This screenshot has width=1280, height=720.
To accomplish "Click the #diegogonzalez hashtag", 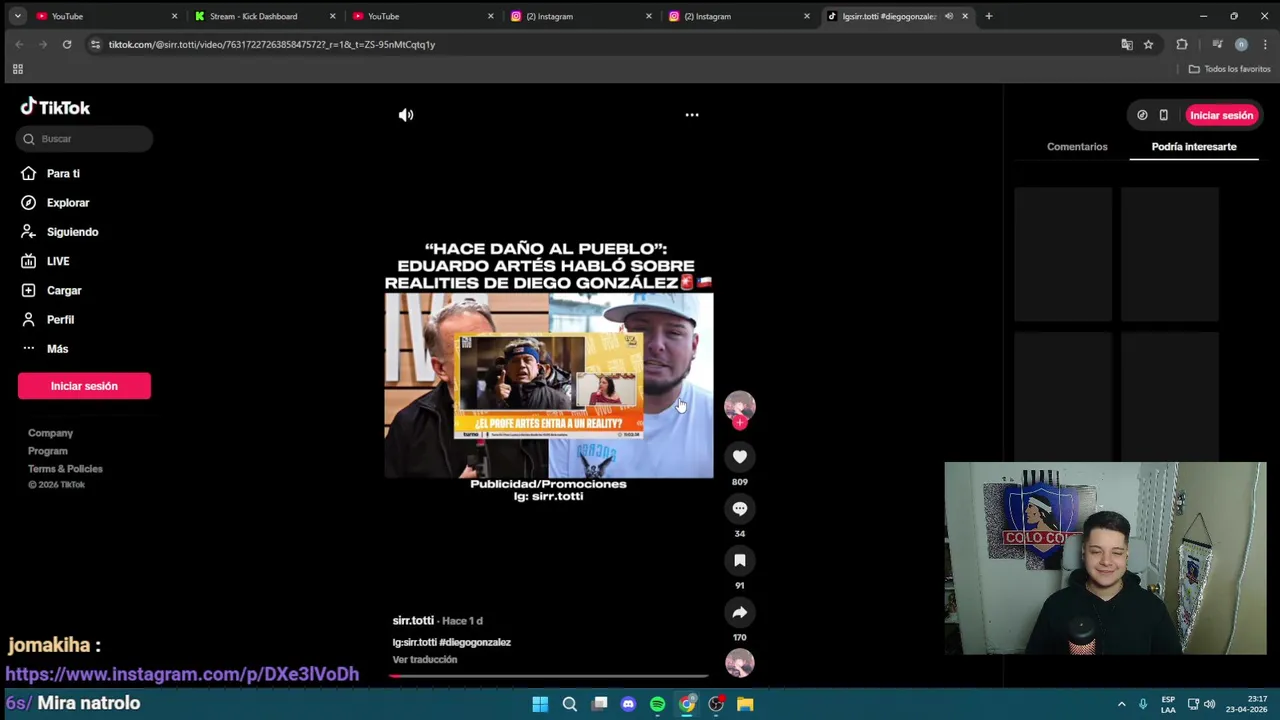I will (475, 643).
